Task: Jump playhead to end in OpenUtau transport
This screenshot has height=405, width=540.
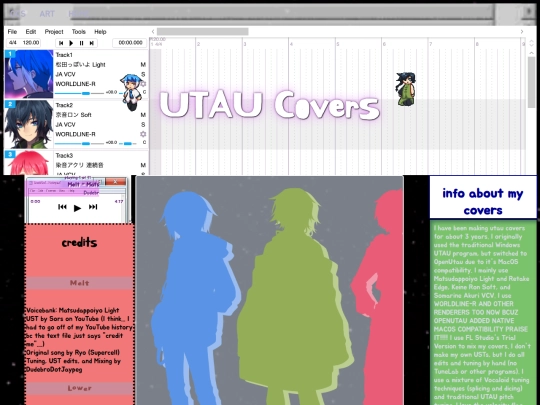Action: coord(92,43)
